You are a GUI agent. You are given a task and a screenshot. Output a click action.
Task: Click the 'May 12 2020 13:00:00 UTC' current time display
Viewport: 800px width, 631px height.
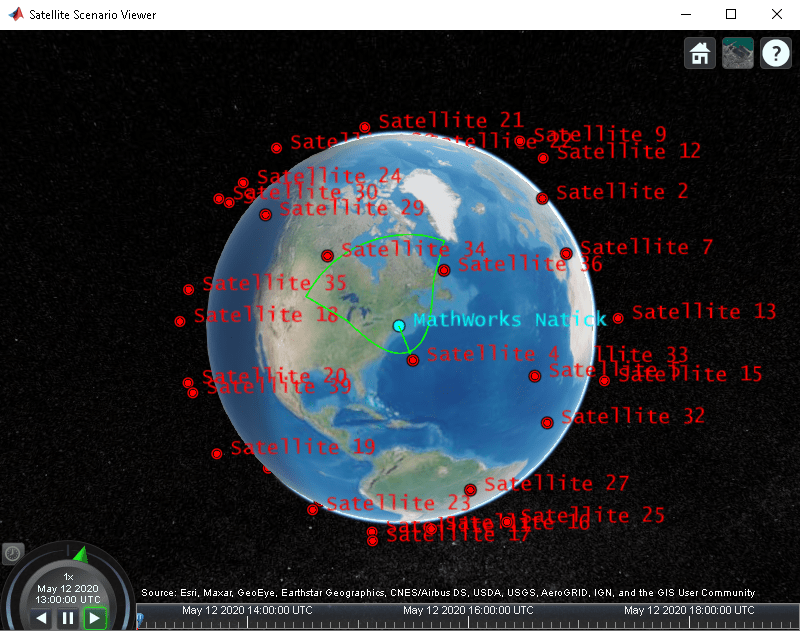click(68, 594)
